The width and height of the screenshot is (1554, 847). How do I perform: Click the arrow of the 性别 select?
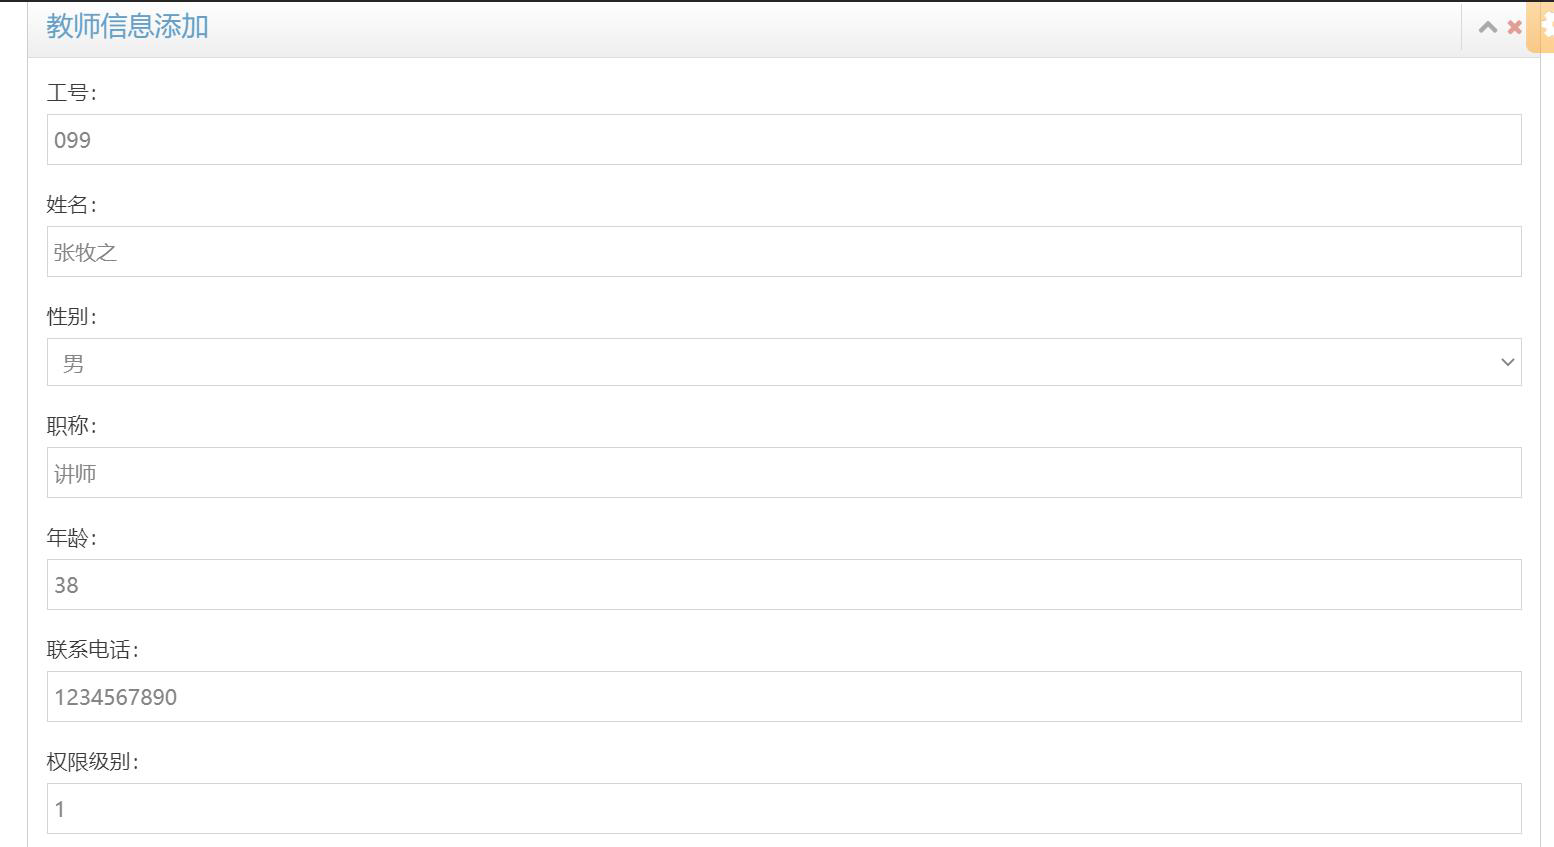click(x=1507, y=362)
